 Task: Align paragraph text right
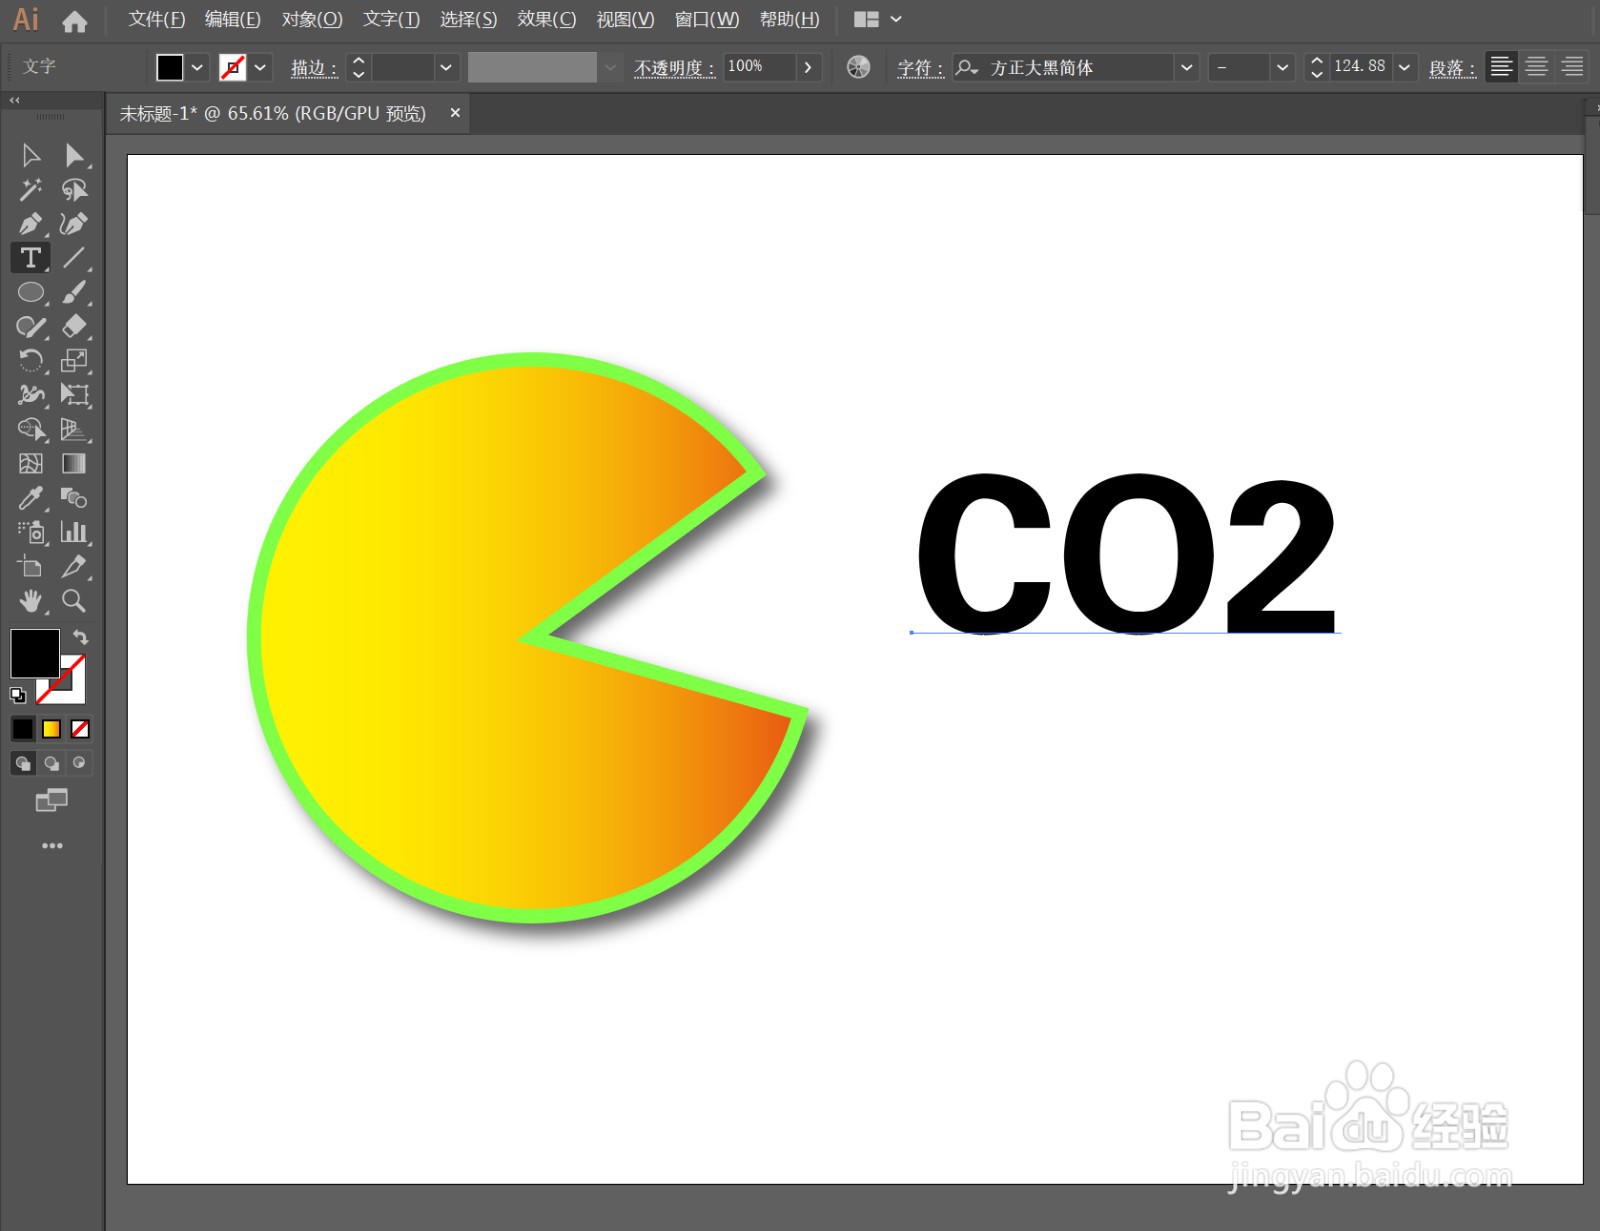pos(1572,67)
